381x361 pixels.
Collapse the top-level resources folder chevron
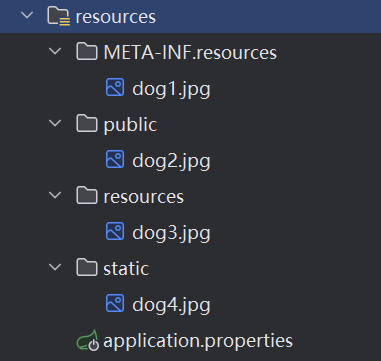pos(27,15)
